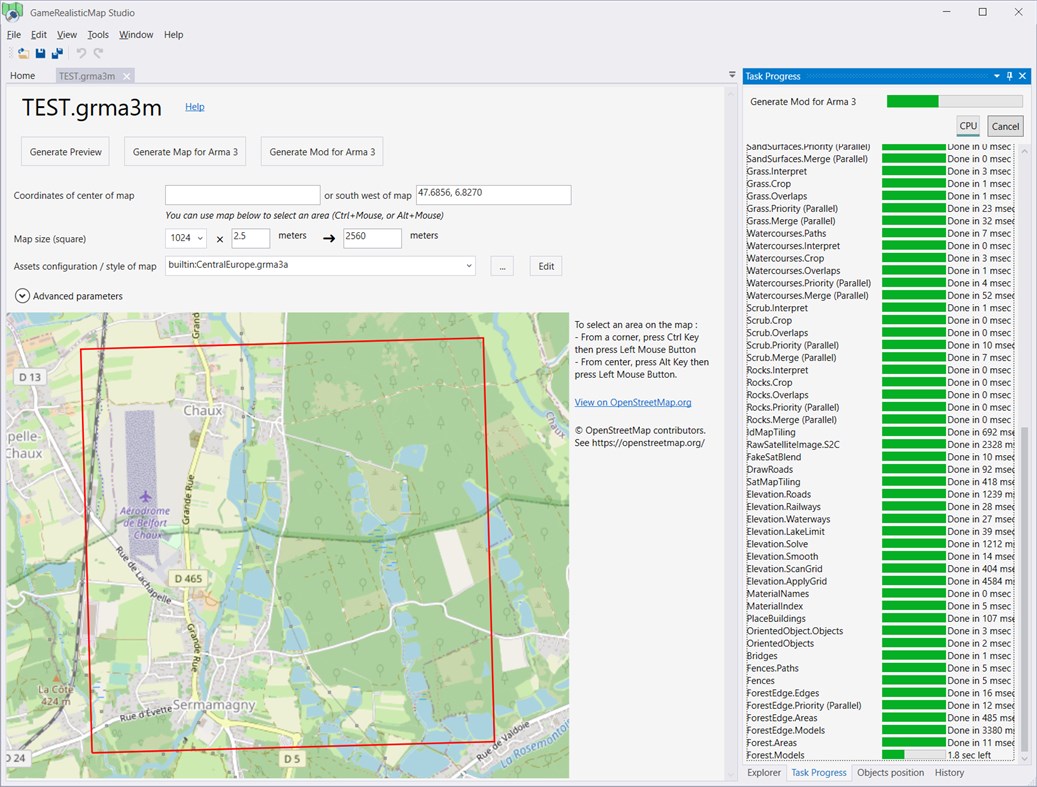The width and height of the screenshot is (1037, 787).
Task: Open Task Progress window options arrow
Action: [x=996, y=76]
